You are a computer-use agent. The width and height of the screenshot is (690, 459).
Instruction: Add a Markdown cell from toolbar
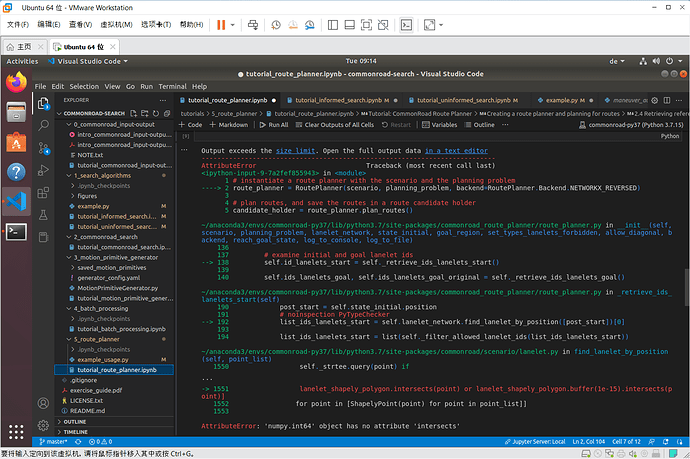229,125
